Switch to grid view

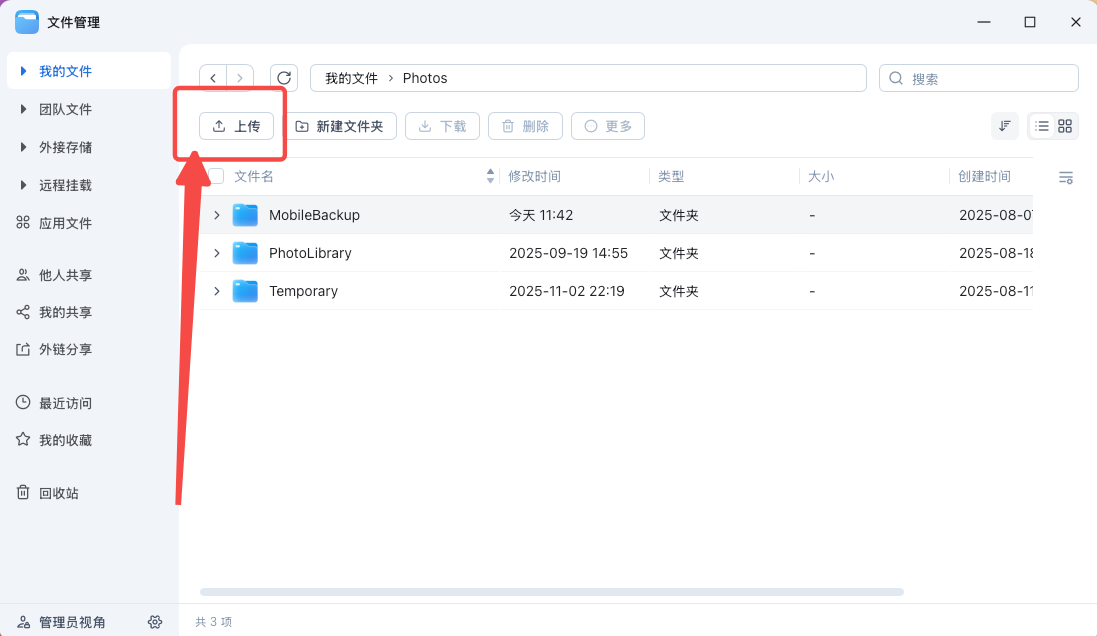[x=1065, y=126]
